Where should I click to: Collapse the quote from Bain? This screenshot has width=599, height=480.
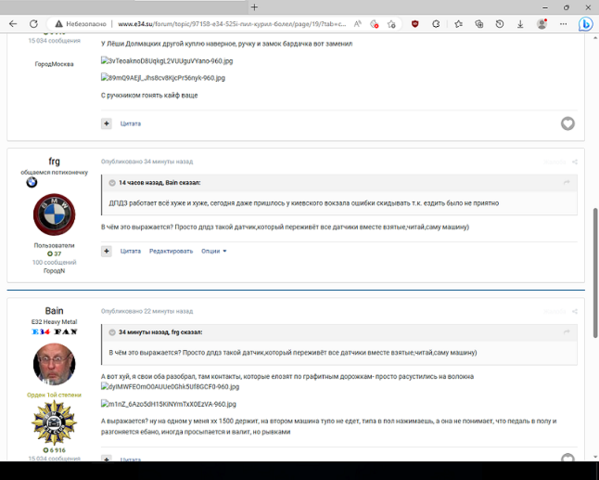[112, 183]
